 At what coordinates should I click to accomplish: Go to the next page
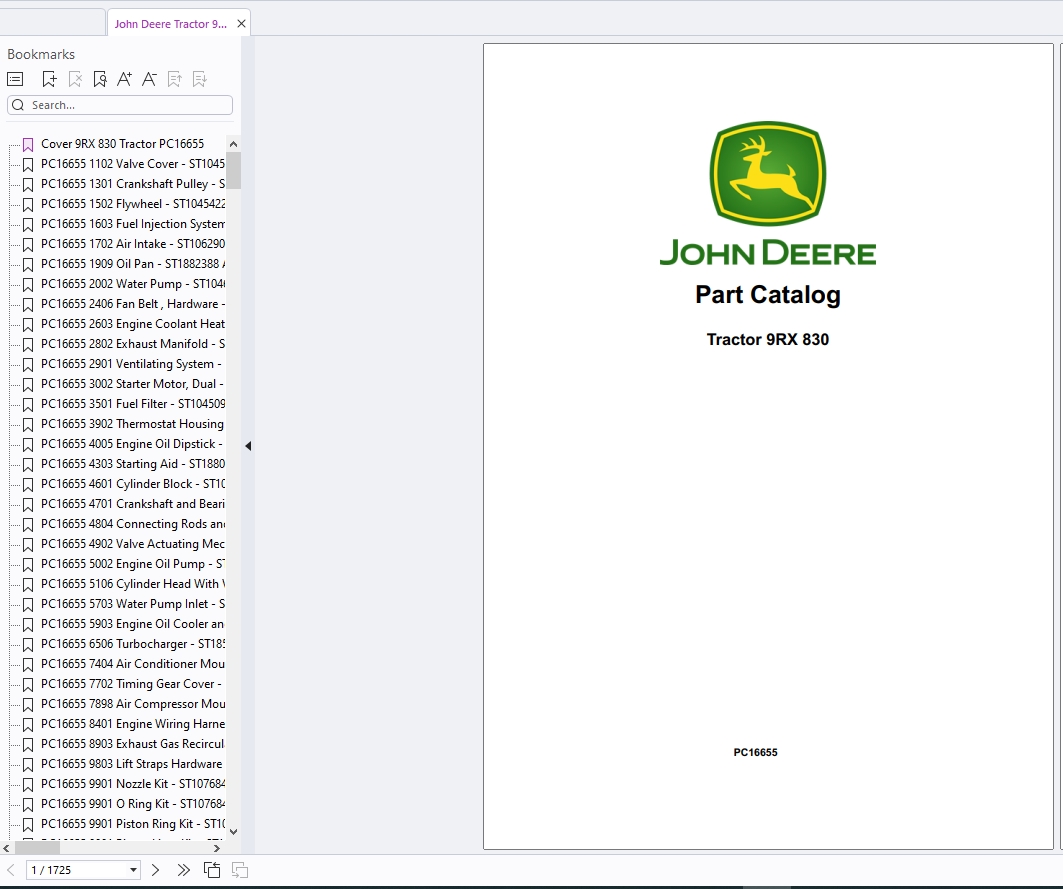(x=155, y=870)
